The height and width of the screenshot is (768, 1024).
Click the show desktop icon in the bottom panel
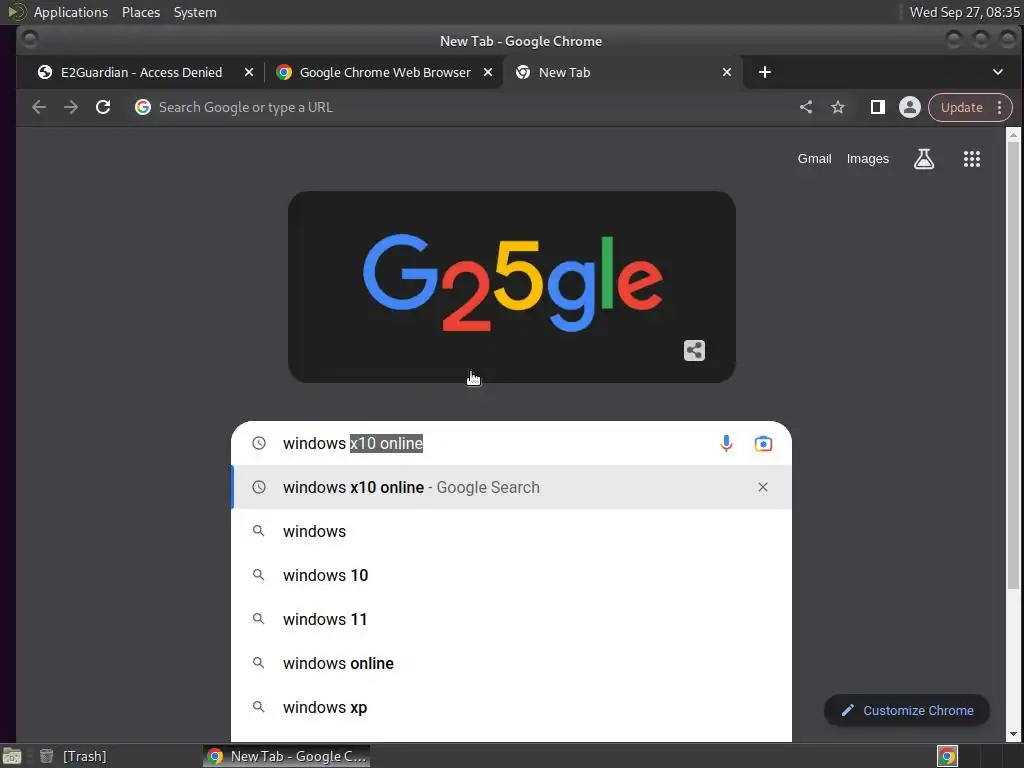12,756
